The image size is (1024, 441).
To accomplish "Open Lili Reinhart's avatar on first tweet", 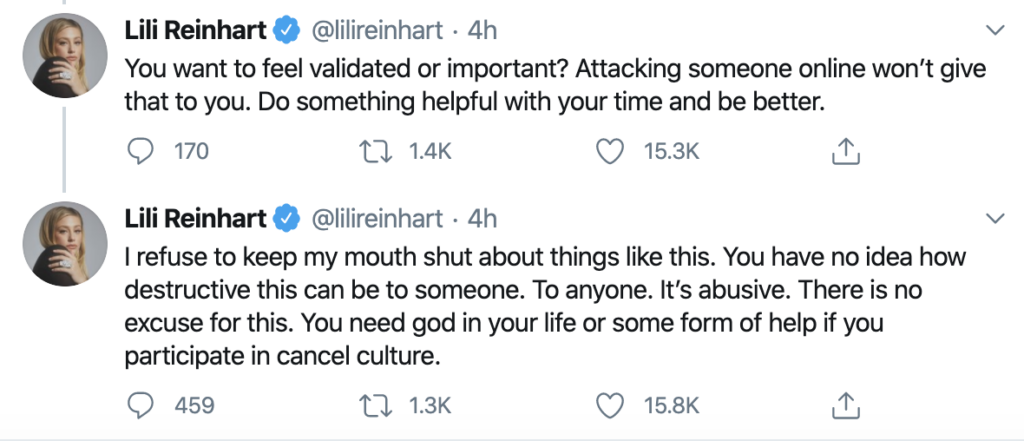I will click(x=65, y=55).
